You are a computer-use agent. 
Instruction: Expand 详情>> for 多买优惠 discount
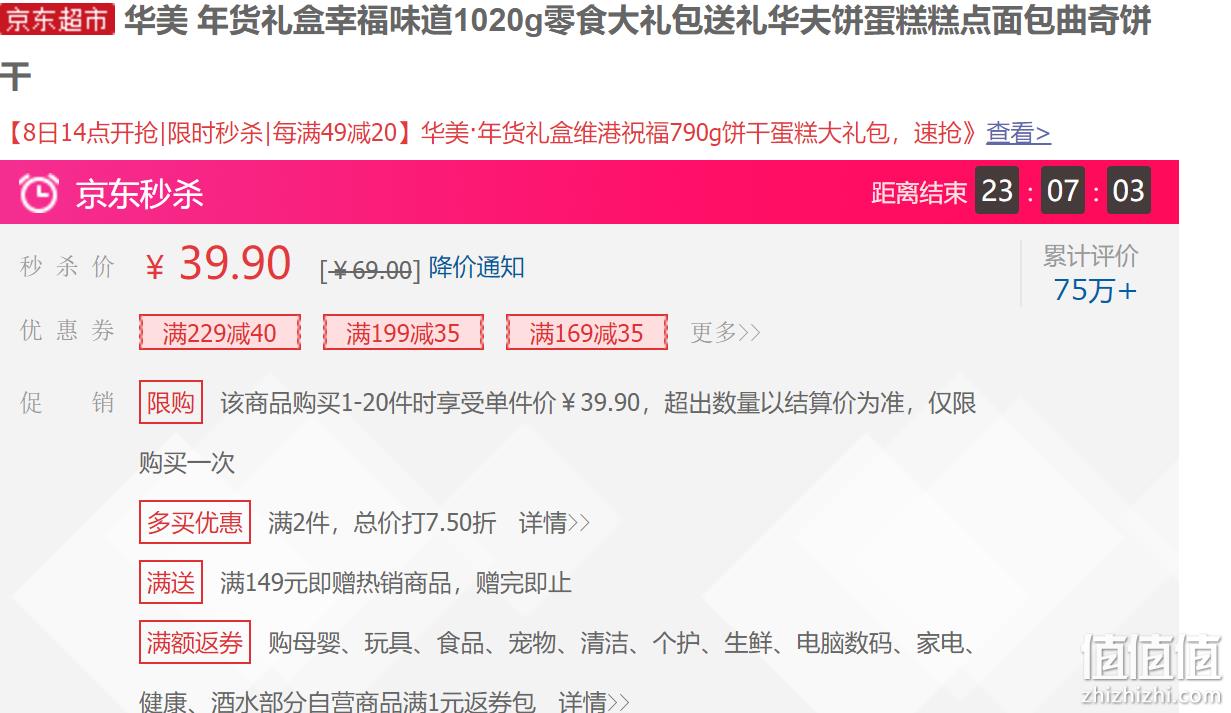tap(554, 523)
